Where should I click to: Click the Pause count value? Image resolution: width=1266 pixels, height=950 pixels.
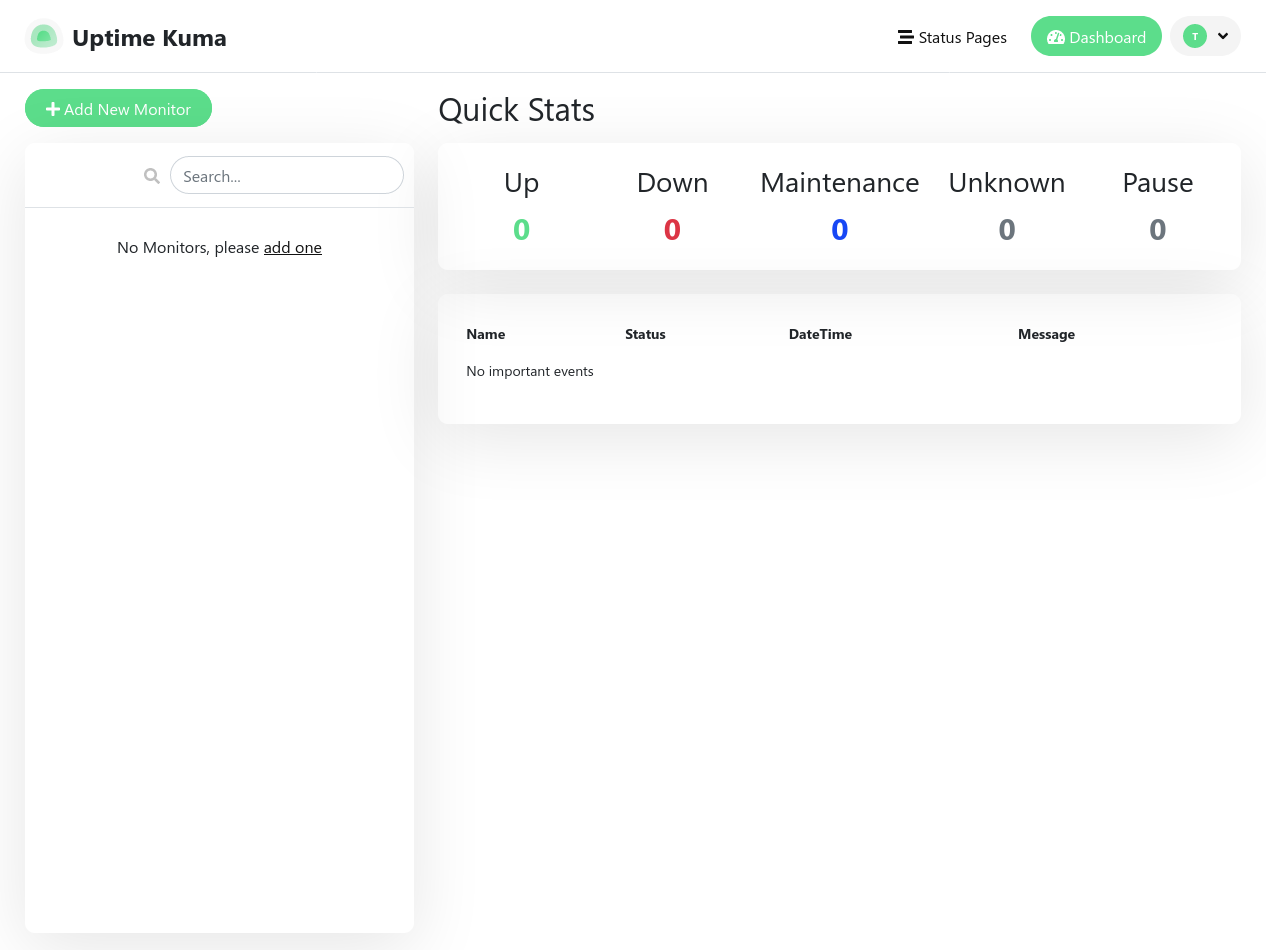point(1157,230)
